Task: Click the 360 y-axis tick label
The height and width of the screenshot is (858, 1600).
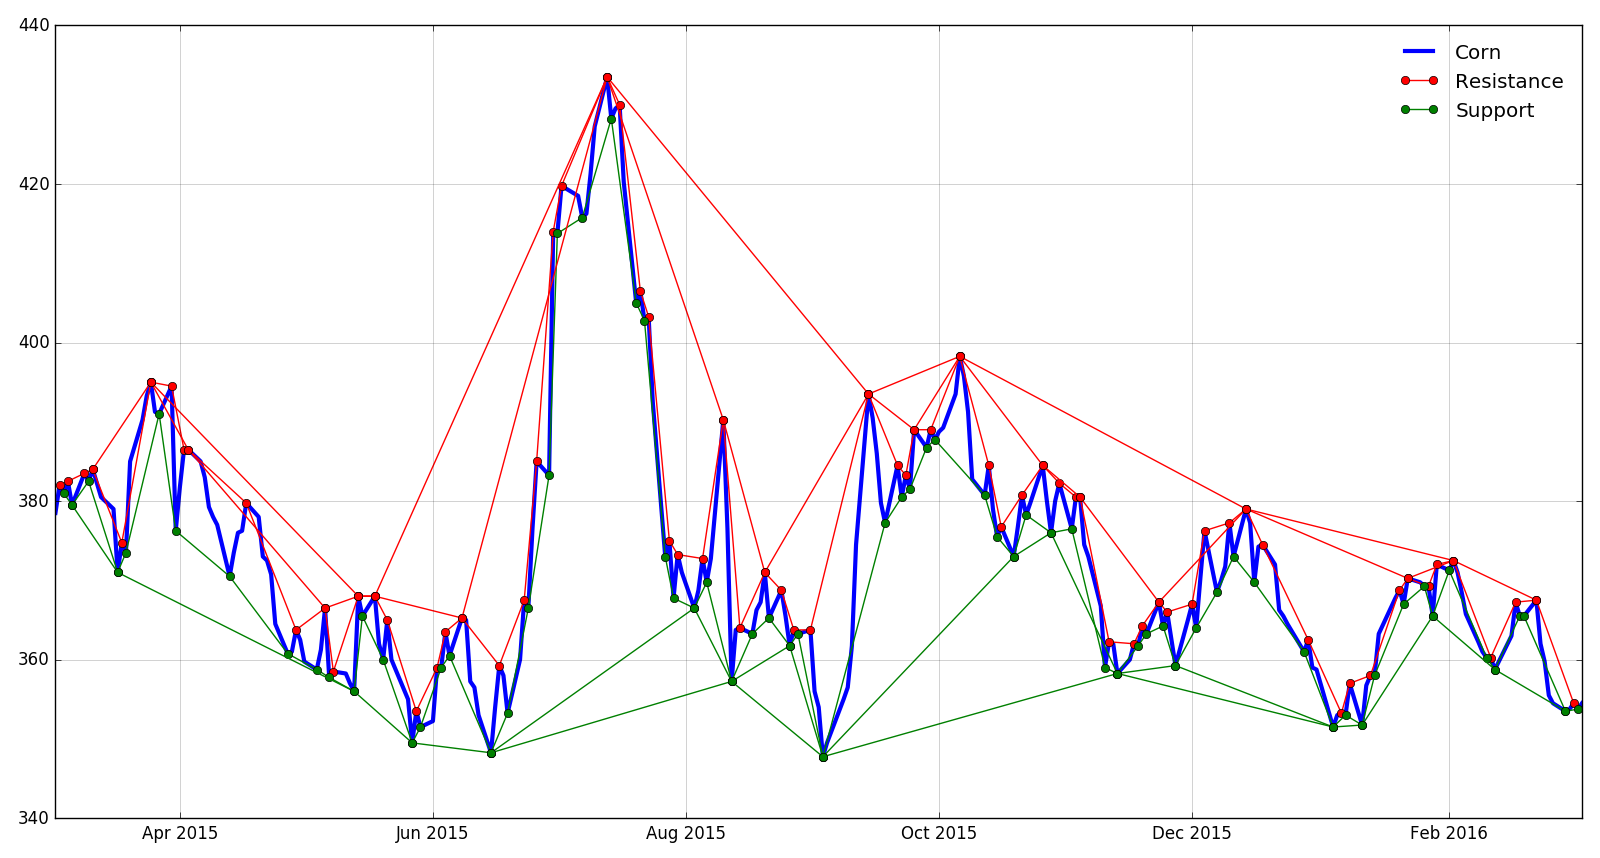Action: 35,660
